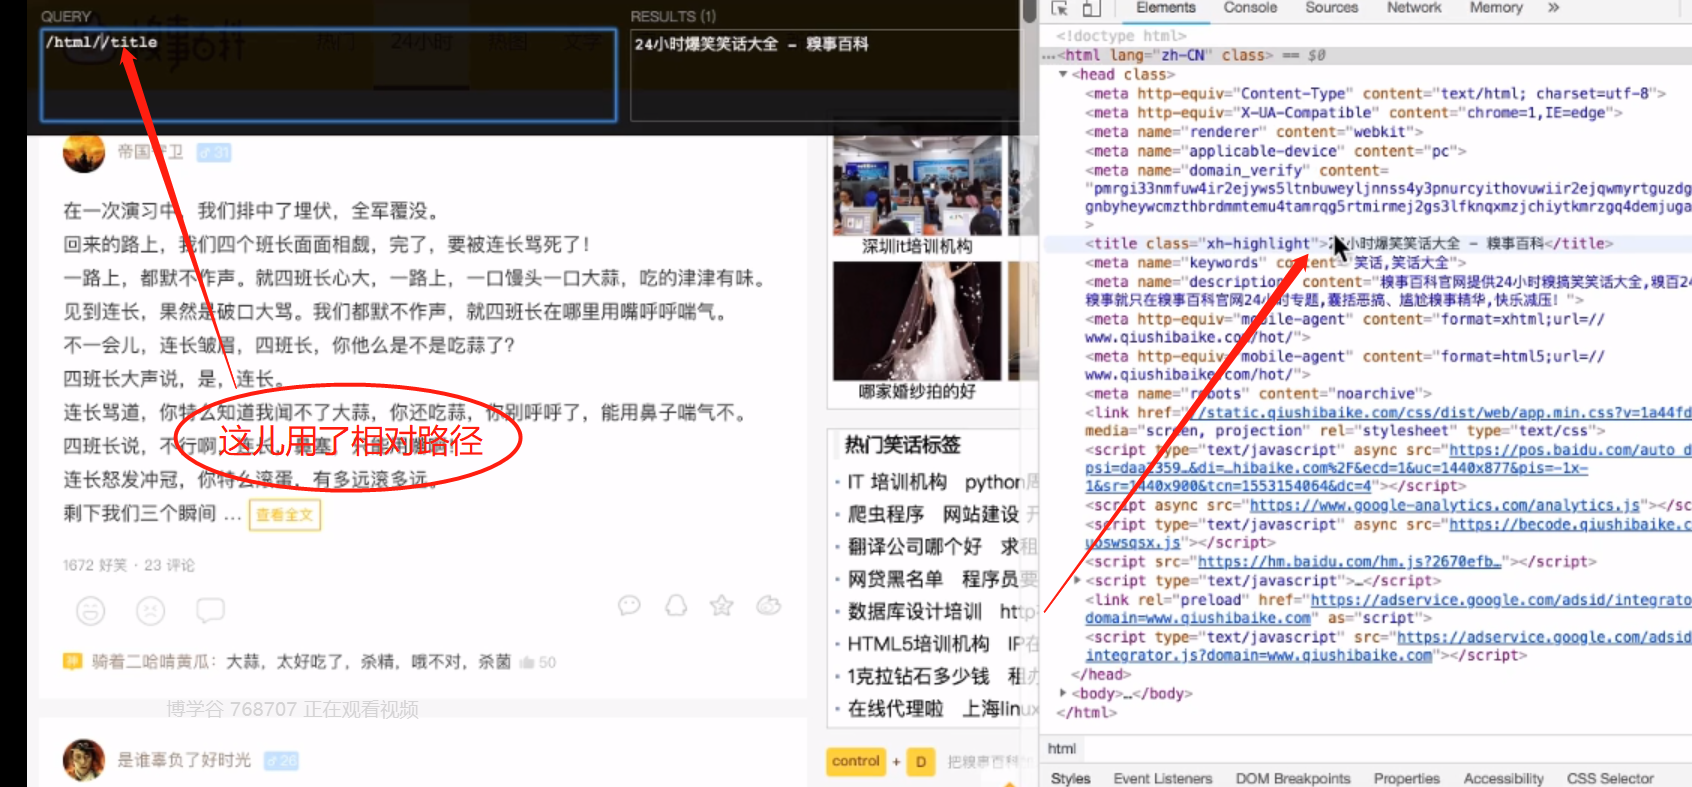Click the 在线代理啦 tag link
Viewport: 1692px width, 787px height.
[896, 708]
